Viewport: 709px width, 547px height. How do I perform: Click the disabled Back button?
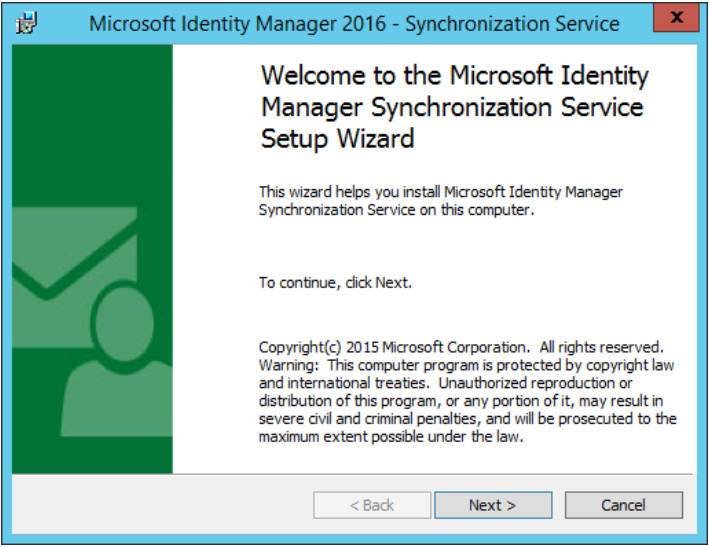click(x=372, y=505)
